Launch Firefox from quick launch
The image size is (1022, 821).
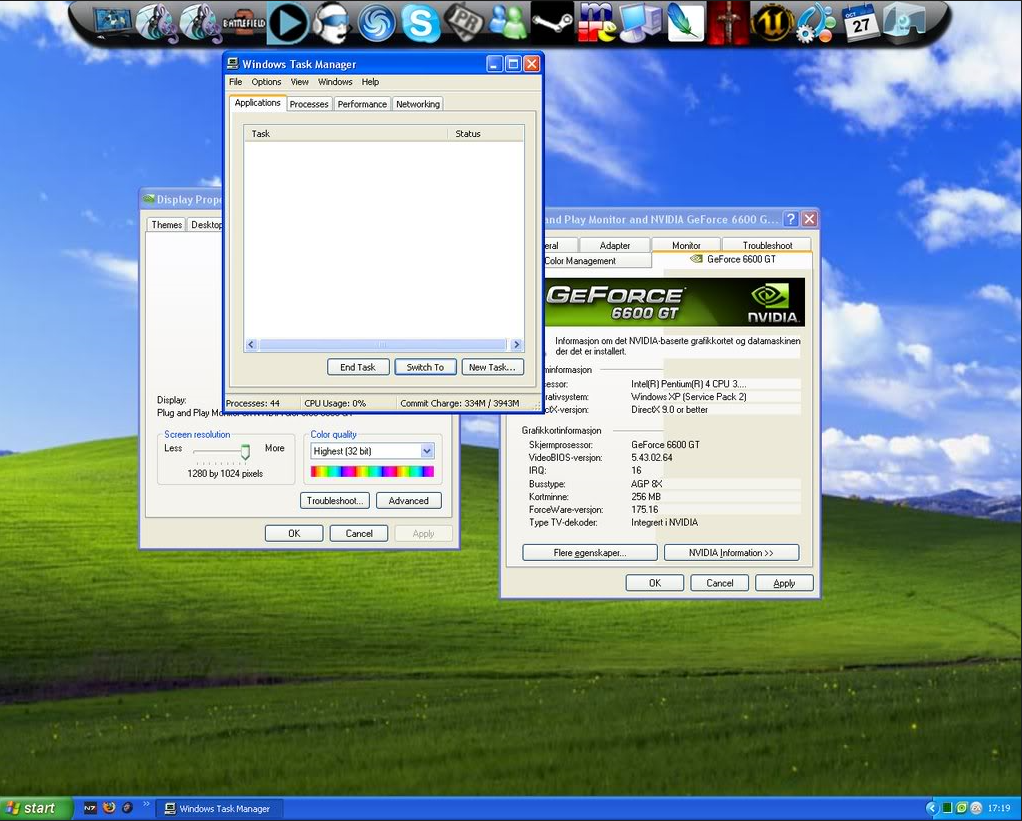pos(109,808)
